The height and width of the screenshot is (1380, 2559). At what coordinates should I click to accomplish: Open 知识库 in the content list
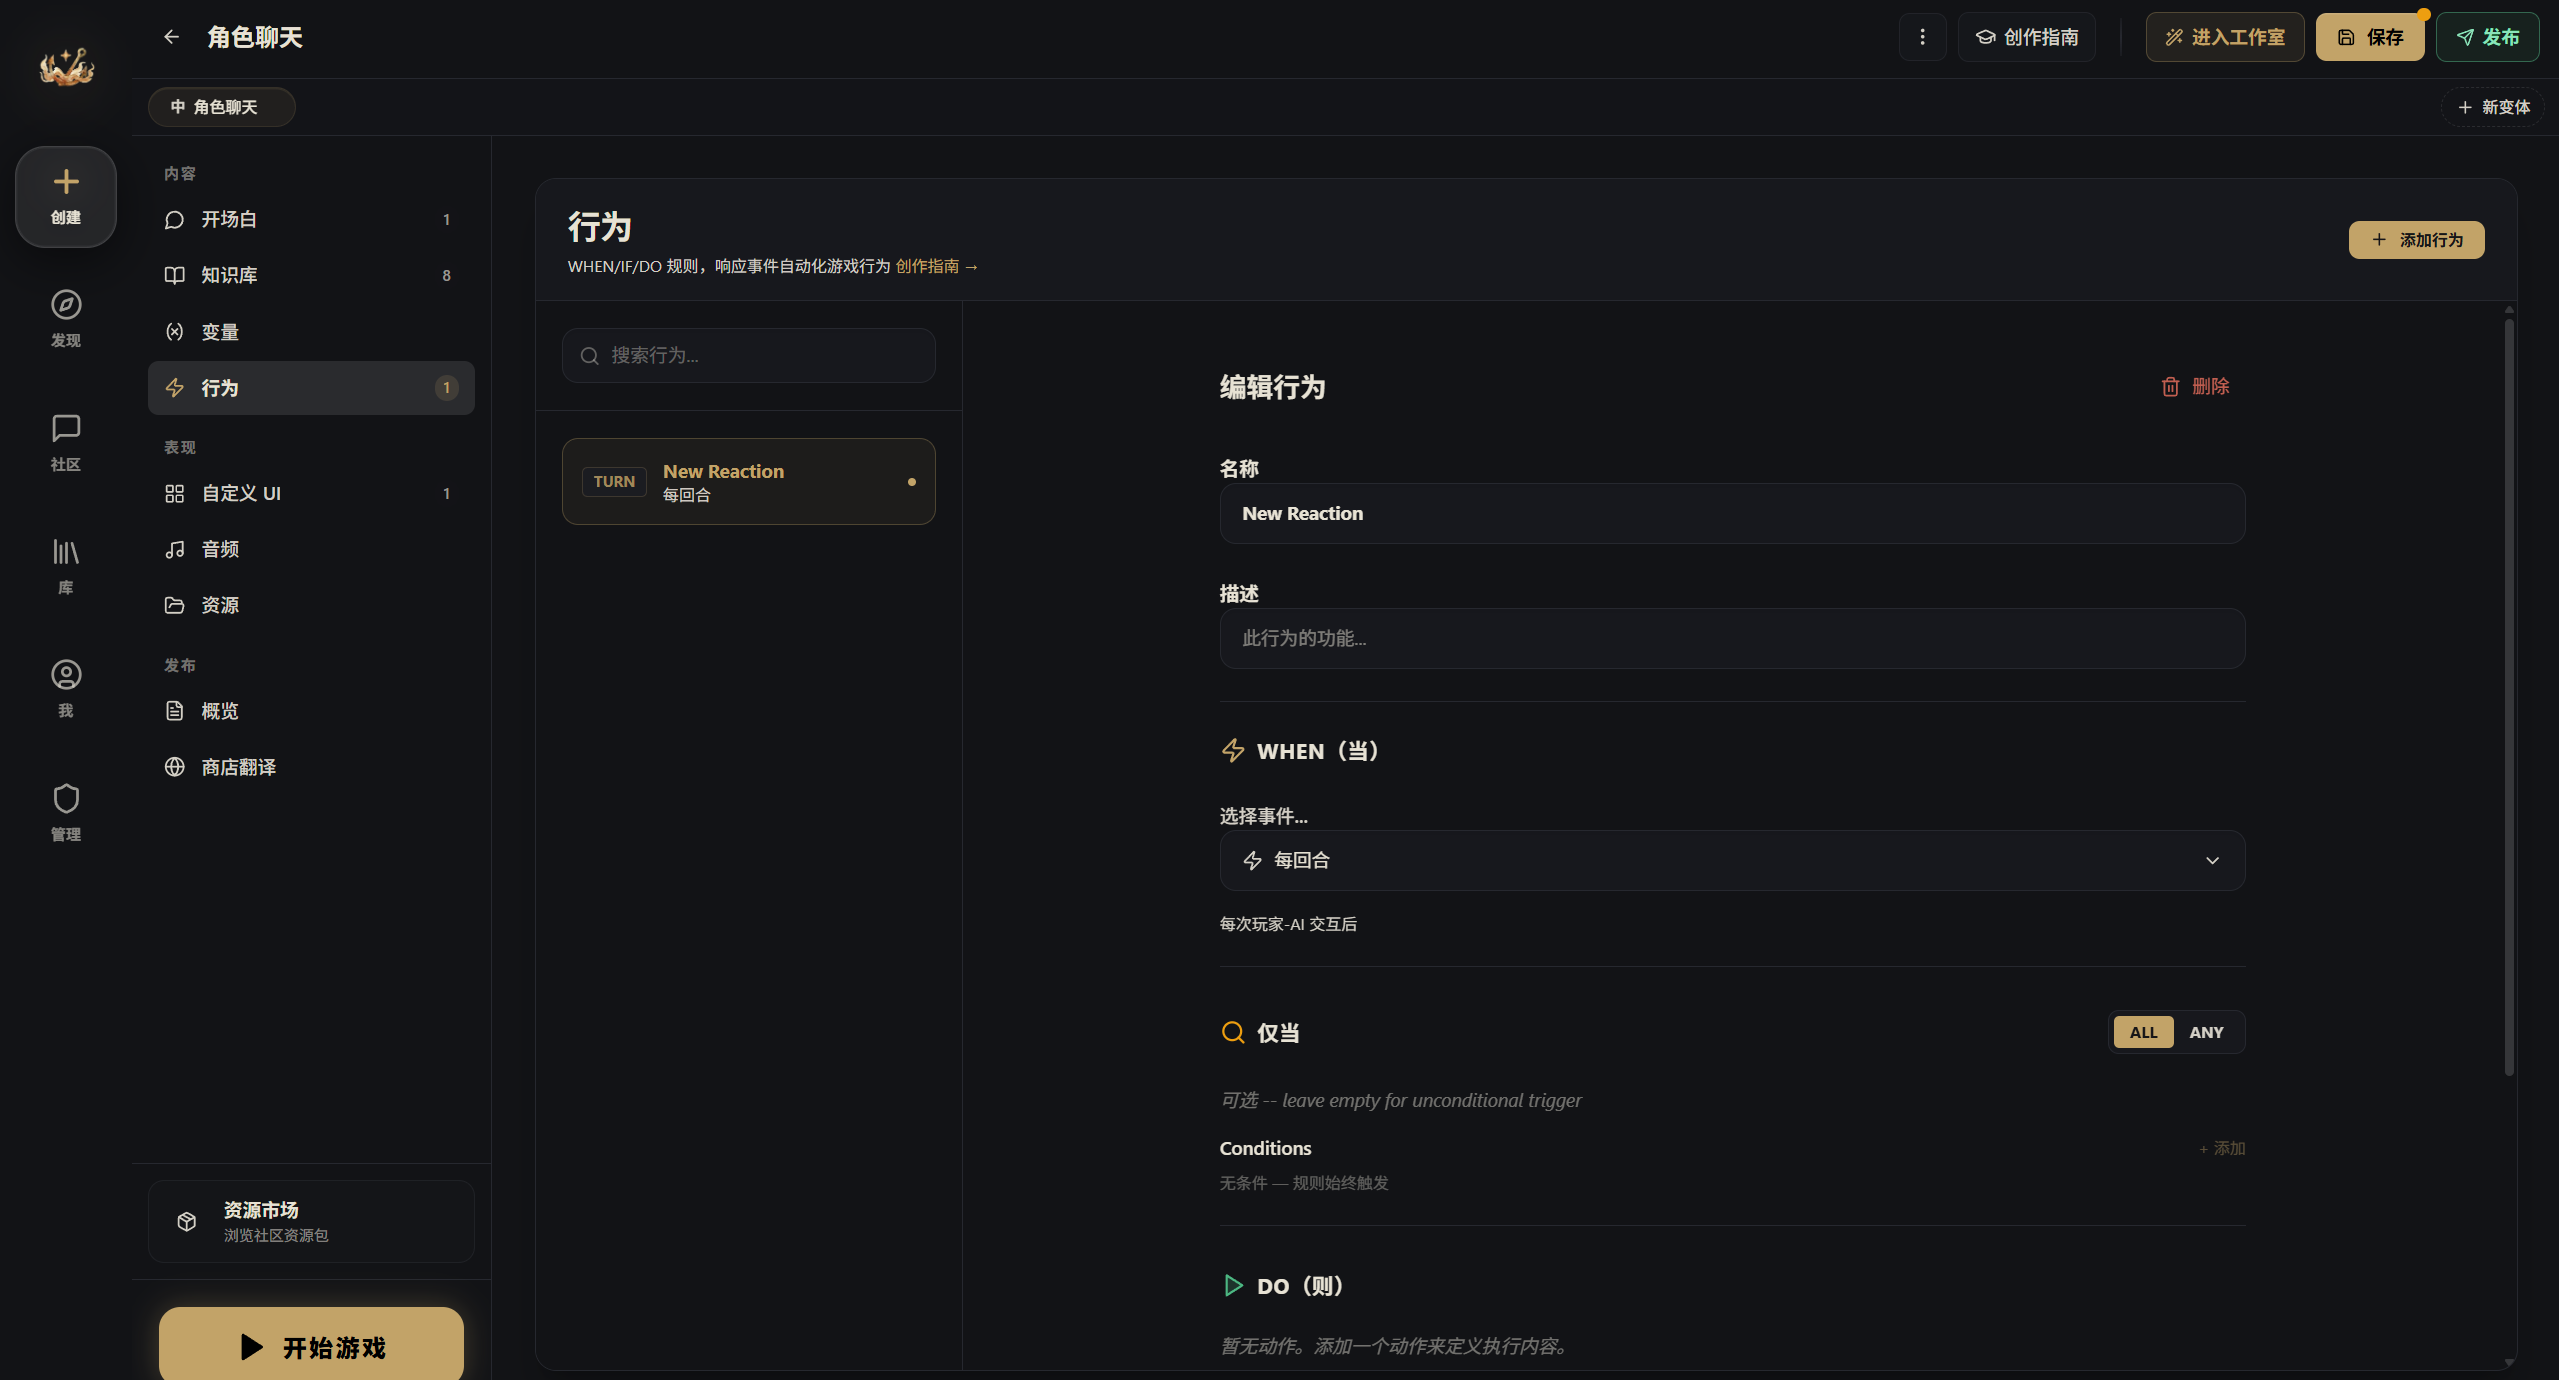pyautogui.click(x=311, y=275)
